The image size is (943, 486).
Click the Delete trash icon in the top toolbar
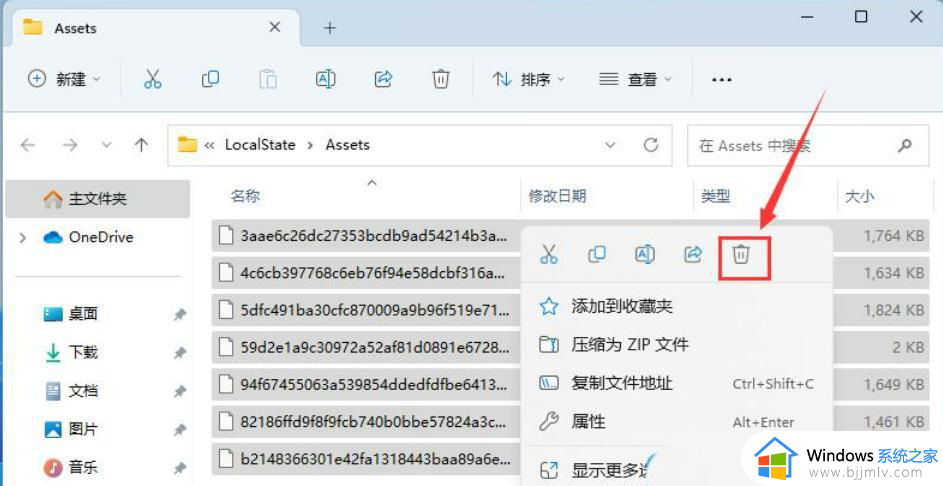[x=441, y=79]
